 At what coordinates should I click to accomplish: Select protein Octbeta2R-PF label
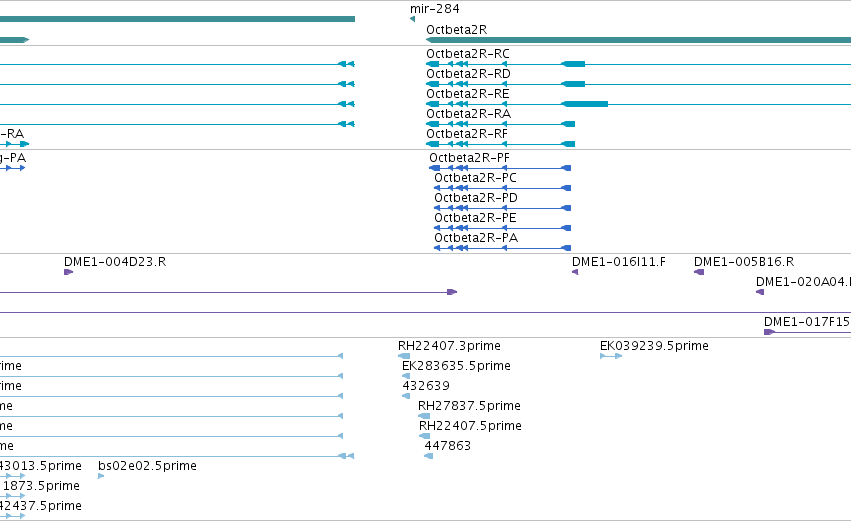coord(469,158)
